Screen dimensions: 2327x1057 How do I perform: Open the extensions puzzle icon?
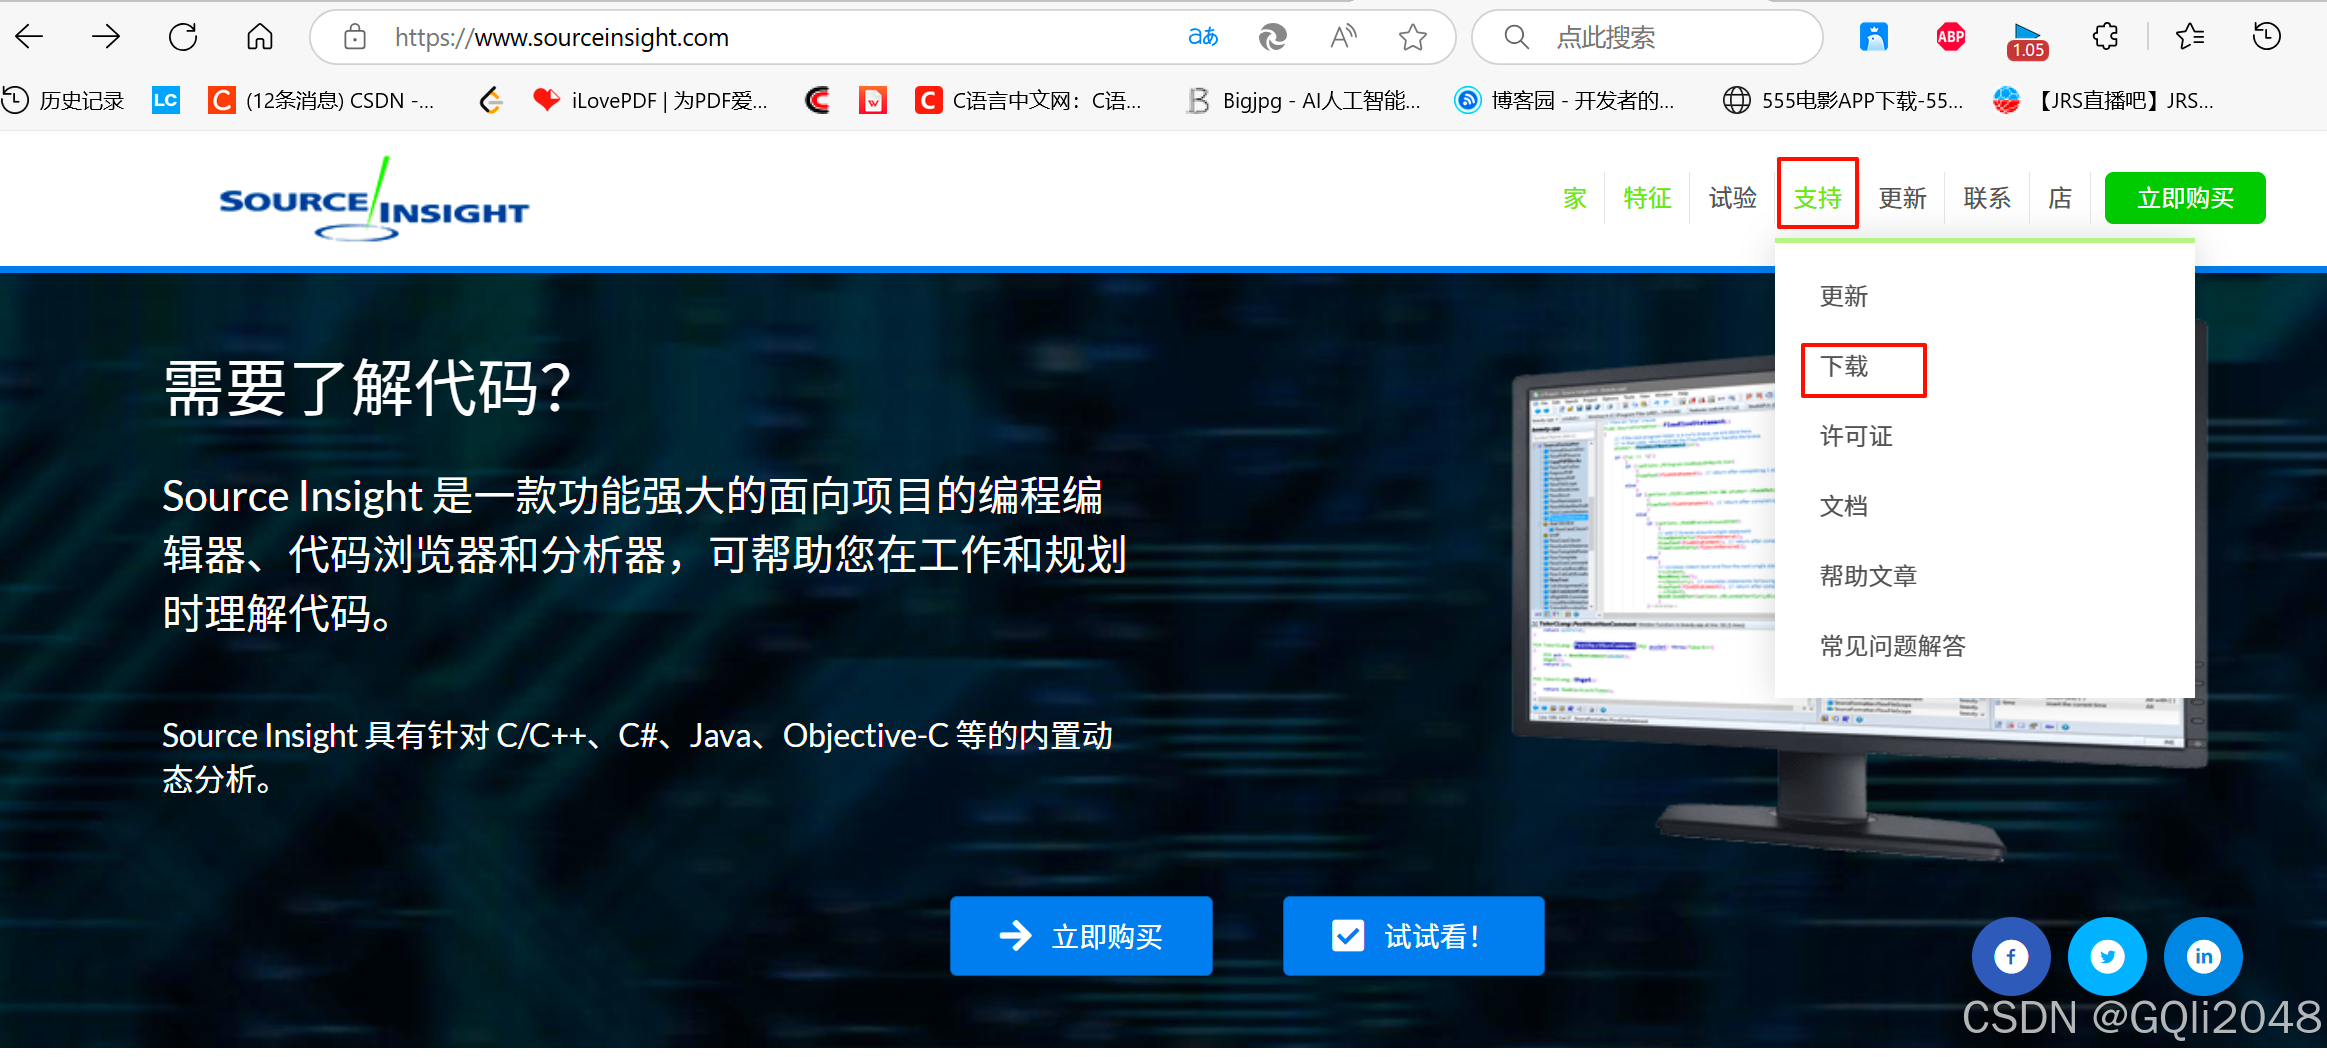coord(2105,37)
